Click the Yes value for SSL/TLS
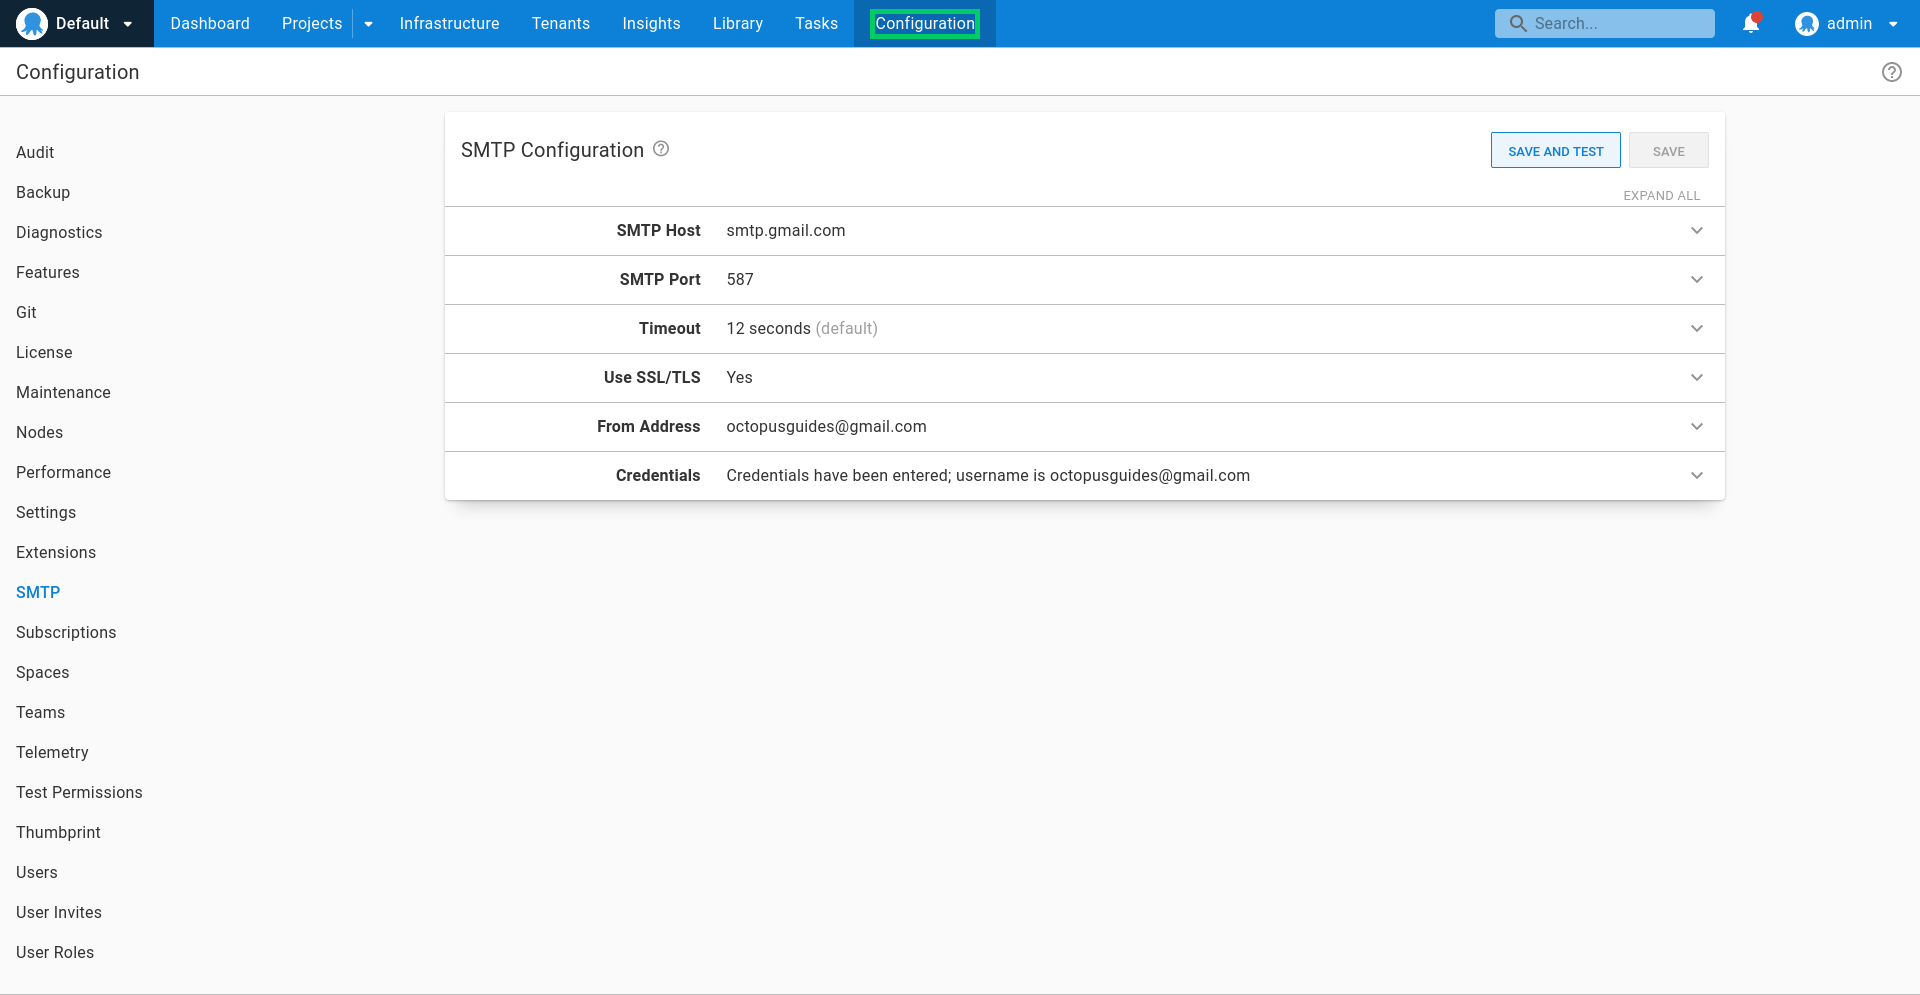Image resolution: width=1920 pixels, height=995 pixels. click(x=739, y=378)
